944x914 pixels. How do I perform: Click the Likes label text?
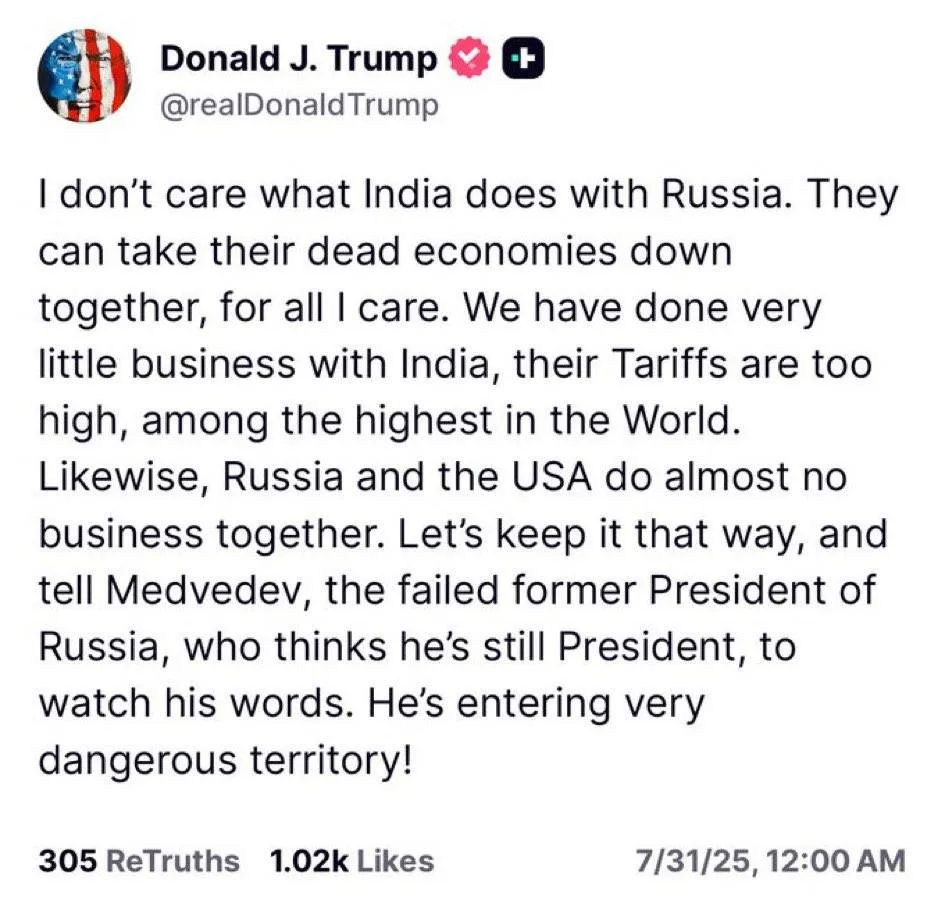tap(396, 860)
